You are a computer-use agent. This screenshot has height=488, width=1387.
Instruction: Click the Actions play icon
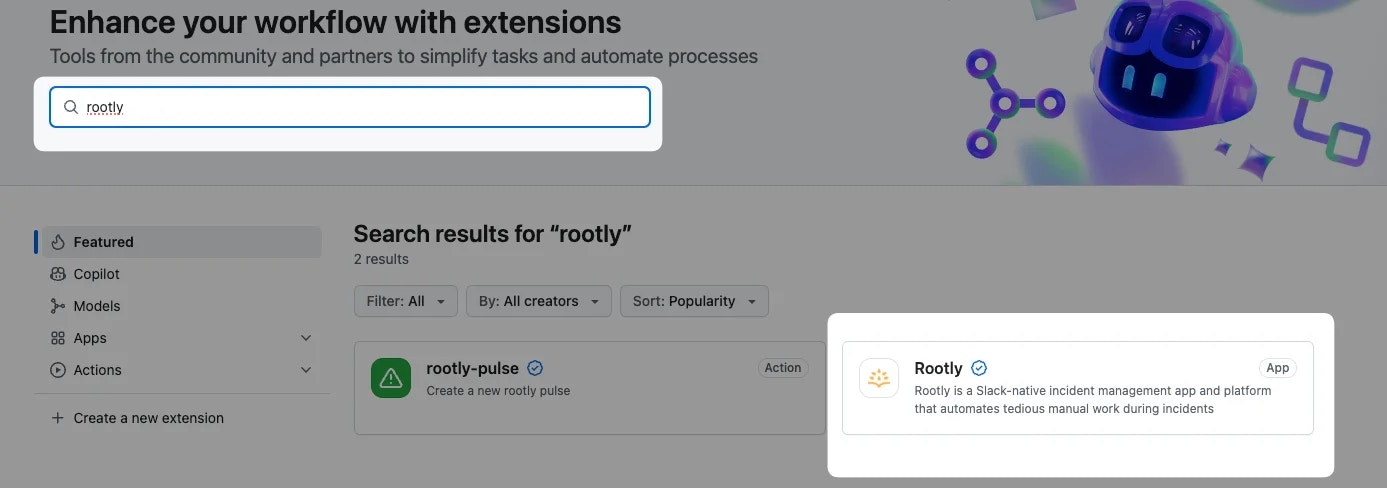coord(58,370)
